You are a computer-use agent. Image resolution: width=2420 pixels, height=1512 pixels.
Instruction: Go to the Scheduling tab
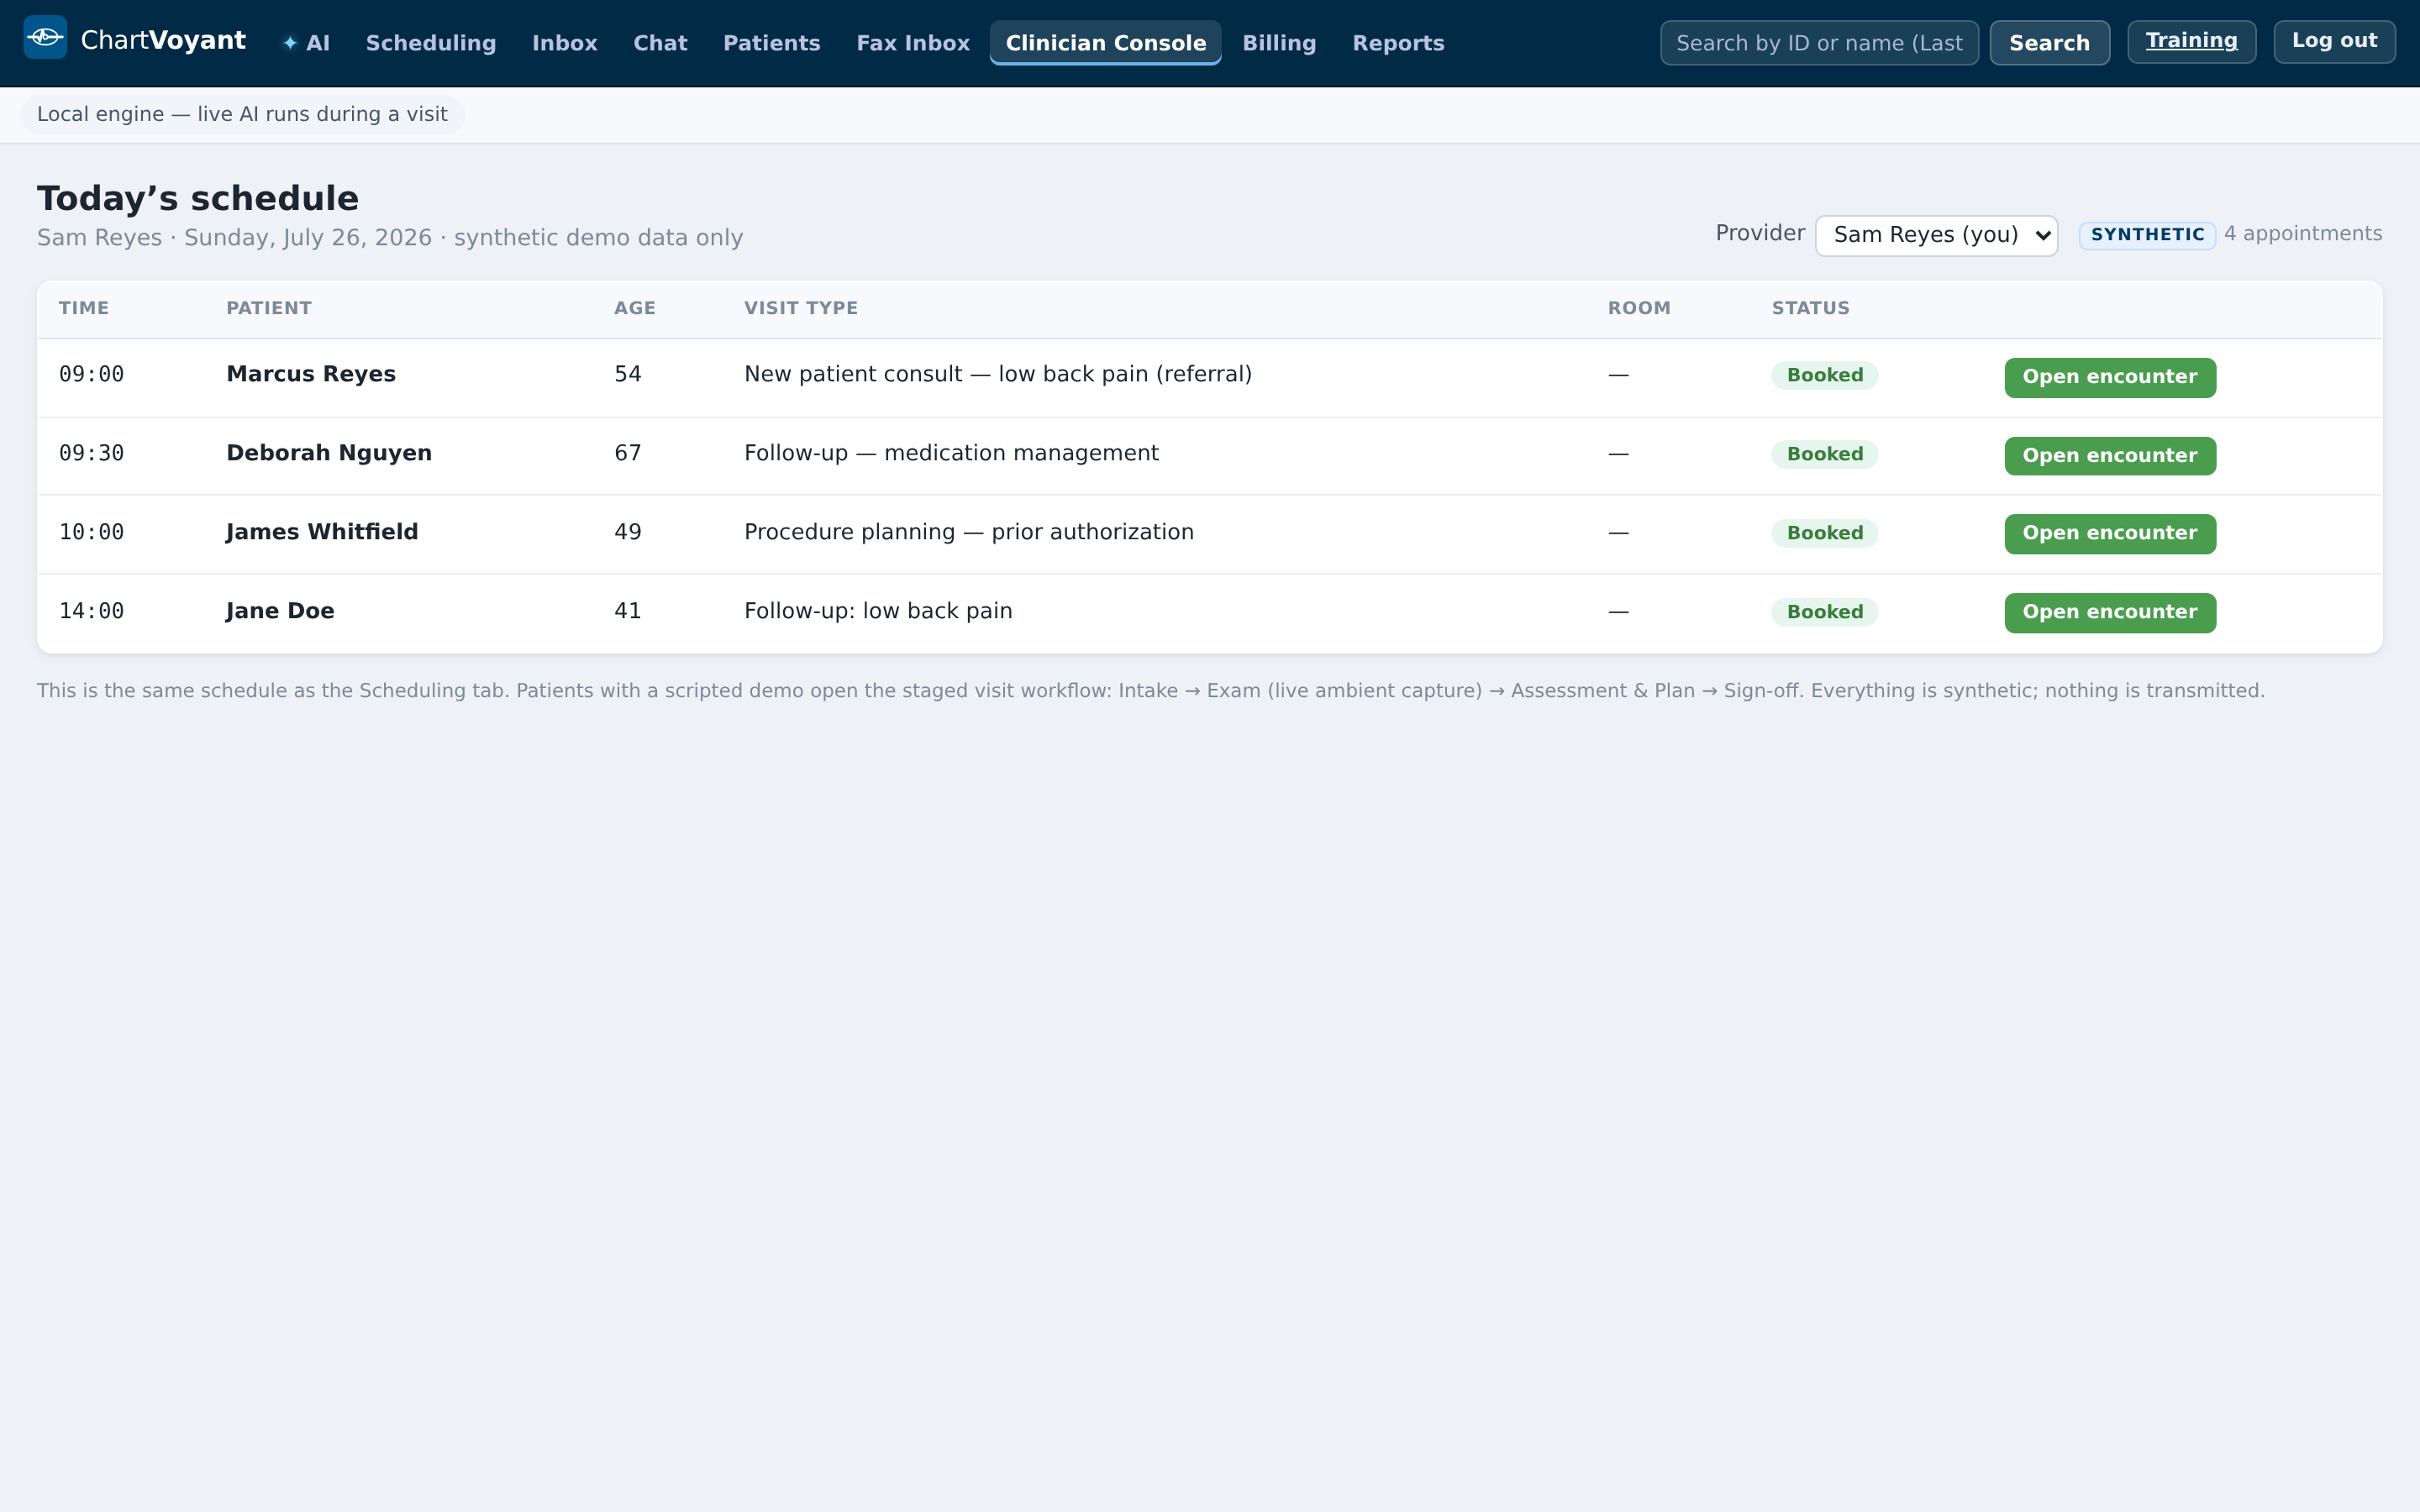pyautogui.click(x=431, y=43)
